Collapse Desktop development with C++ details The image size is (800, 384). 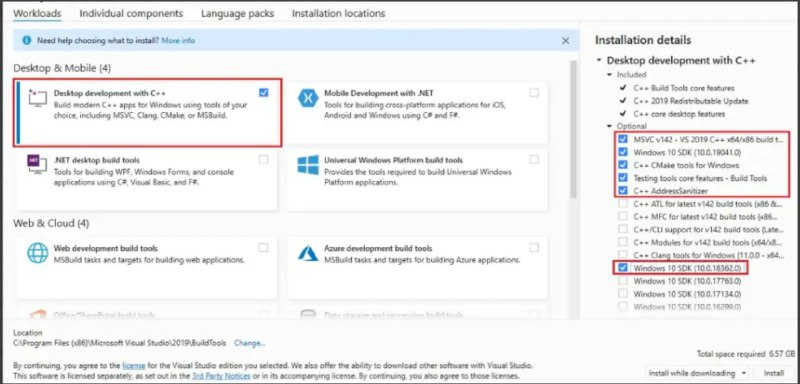[x=599, y=61]
